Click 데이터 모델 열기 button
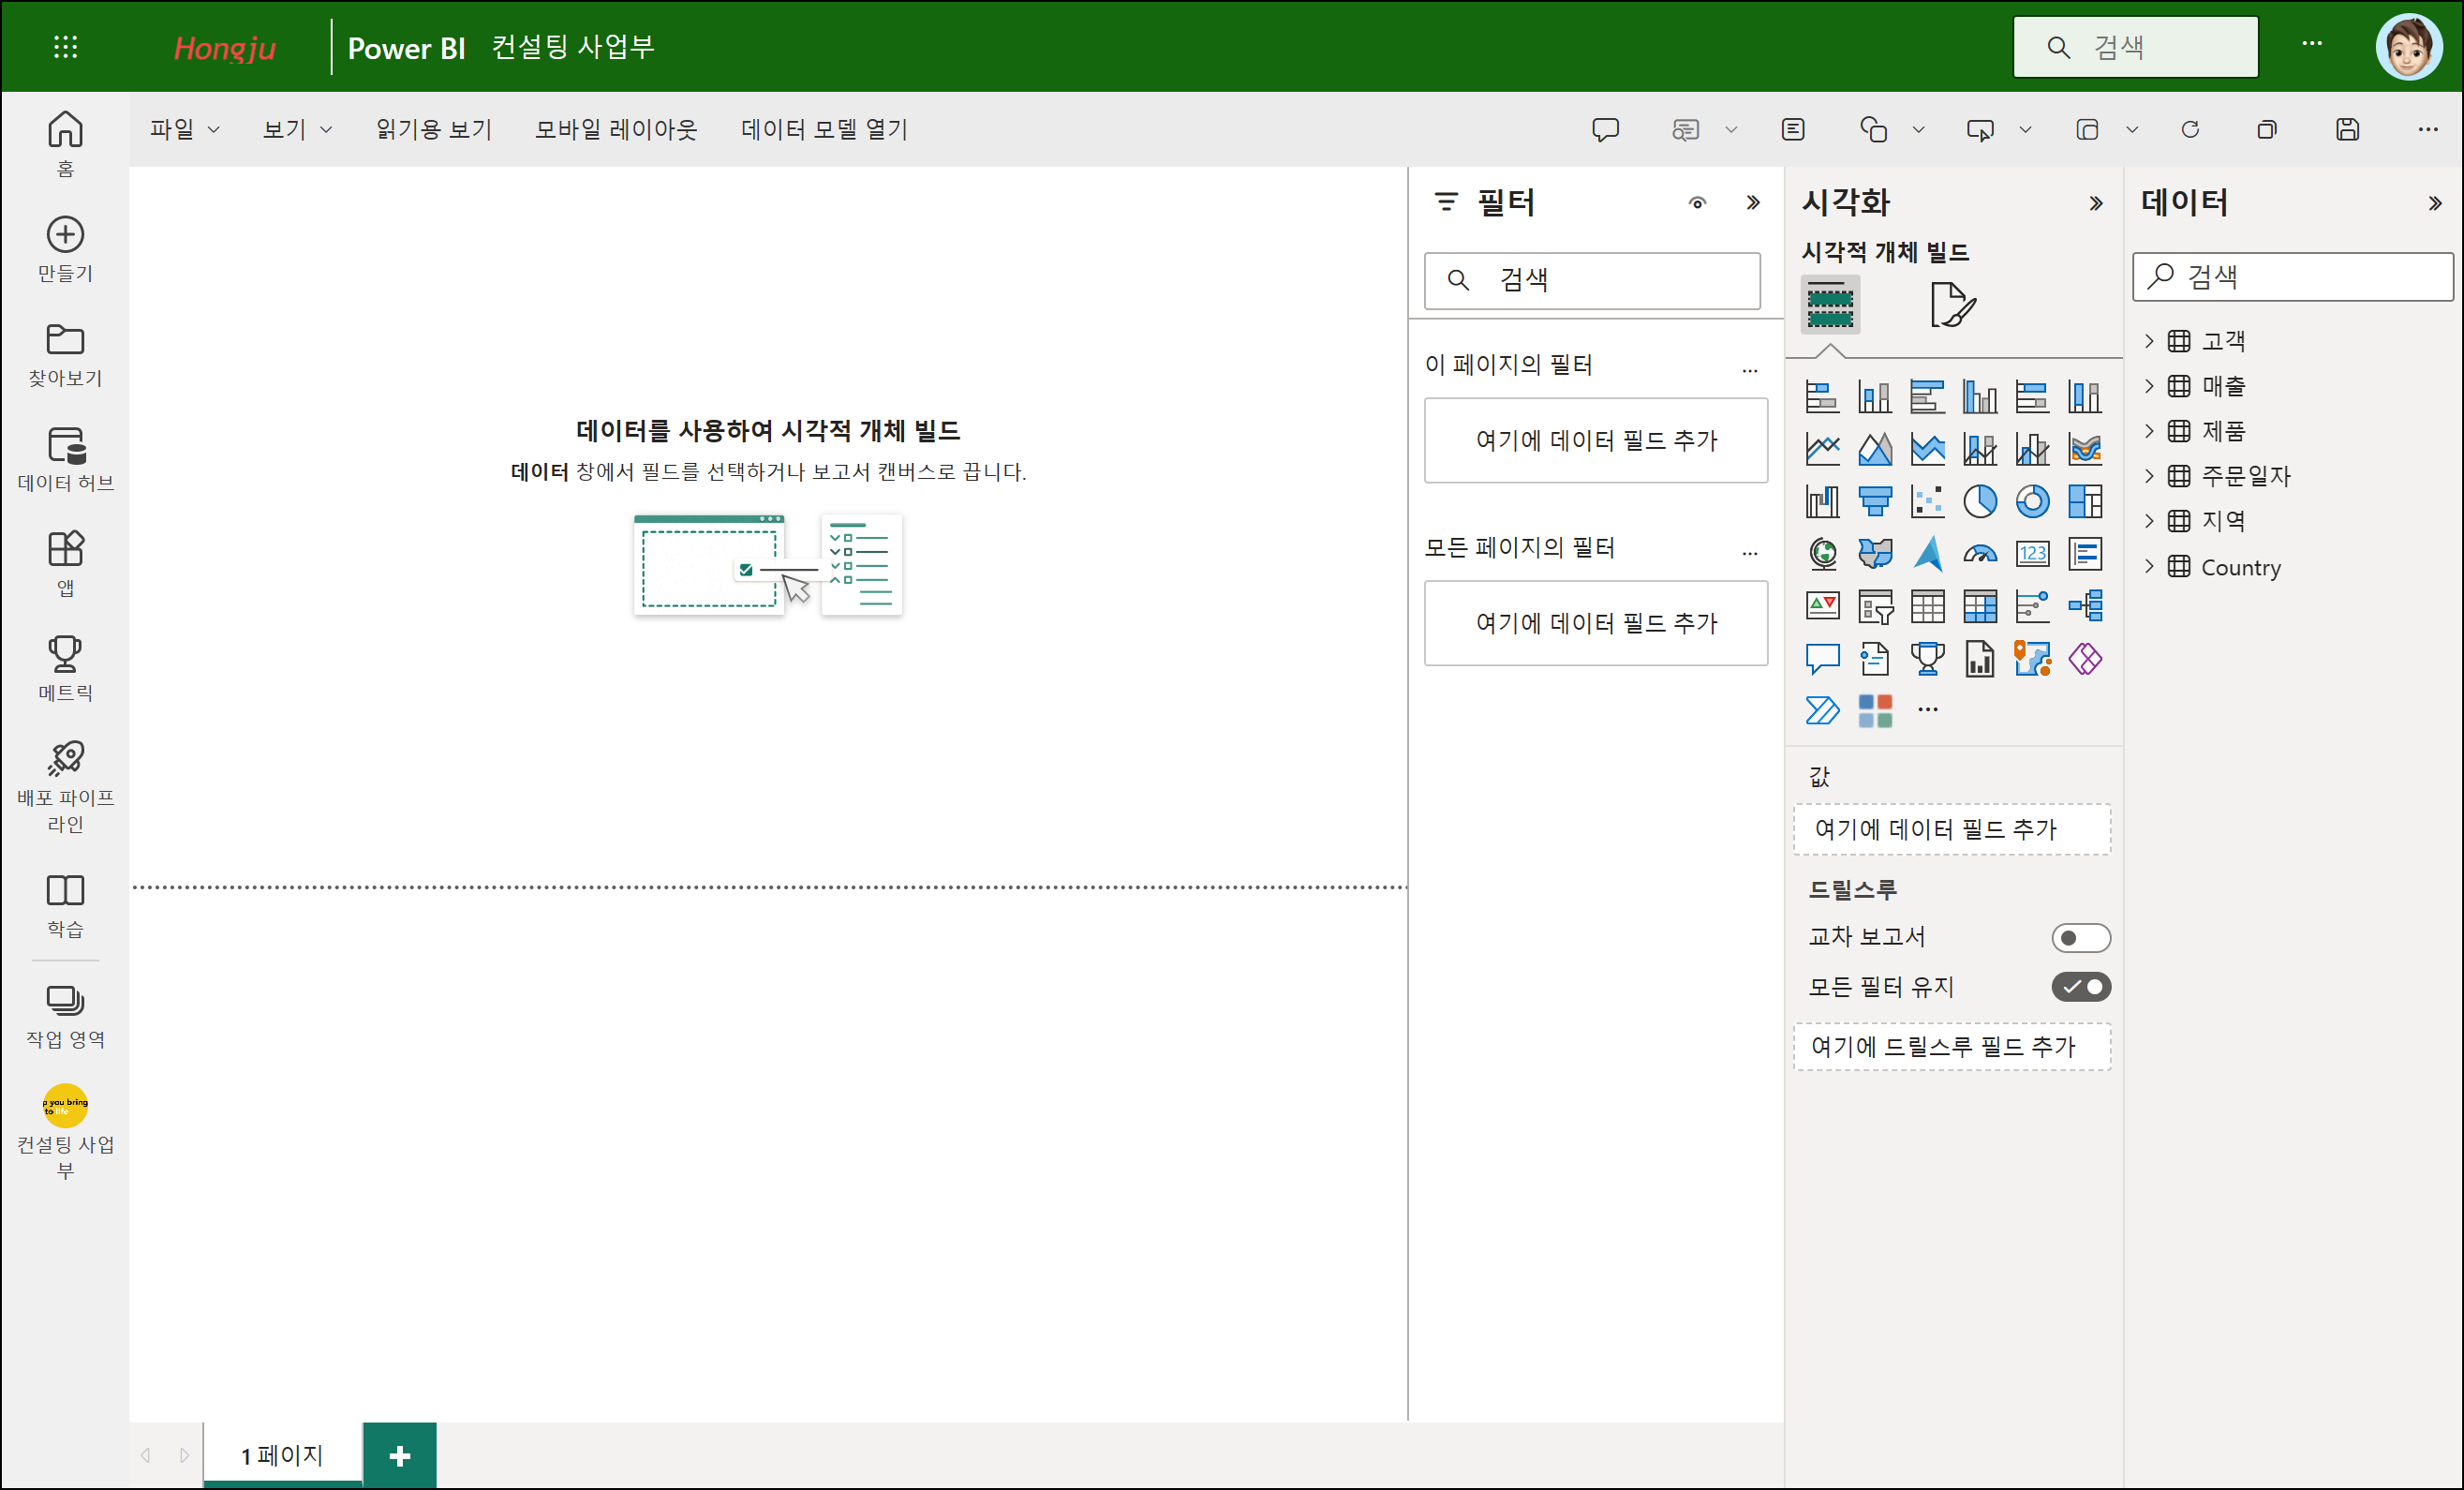This screenshot has width=2464, height=1490. pos(824,130)
